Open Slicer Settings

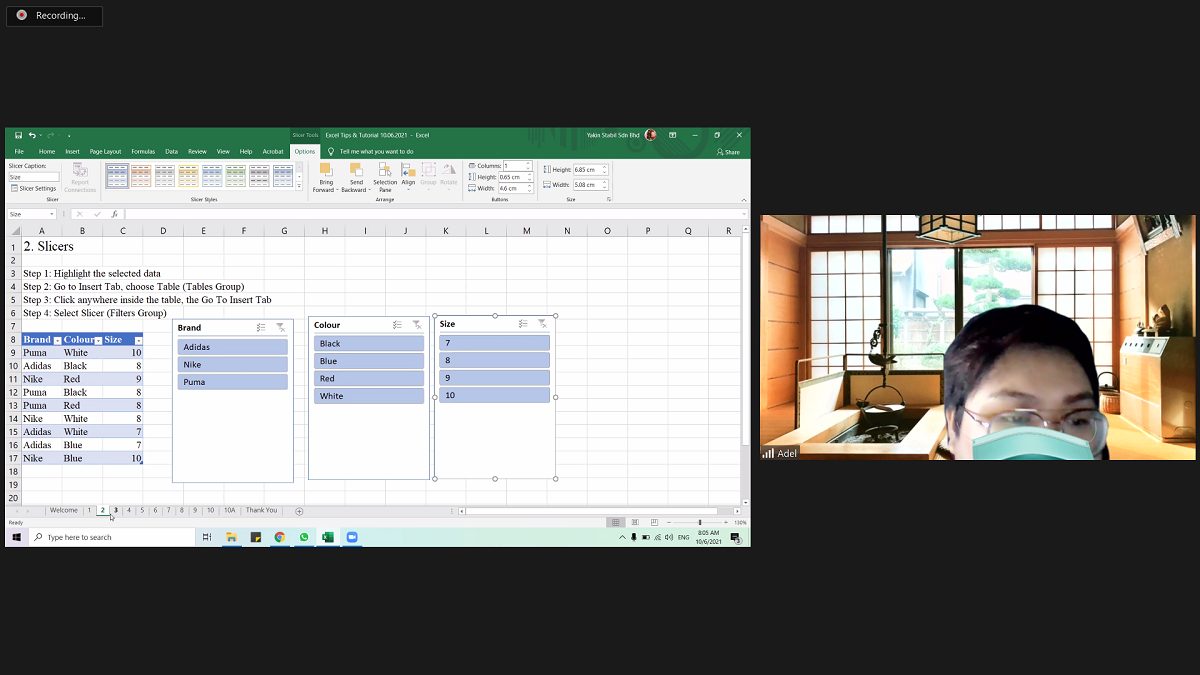coord(34,188)
